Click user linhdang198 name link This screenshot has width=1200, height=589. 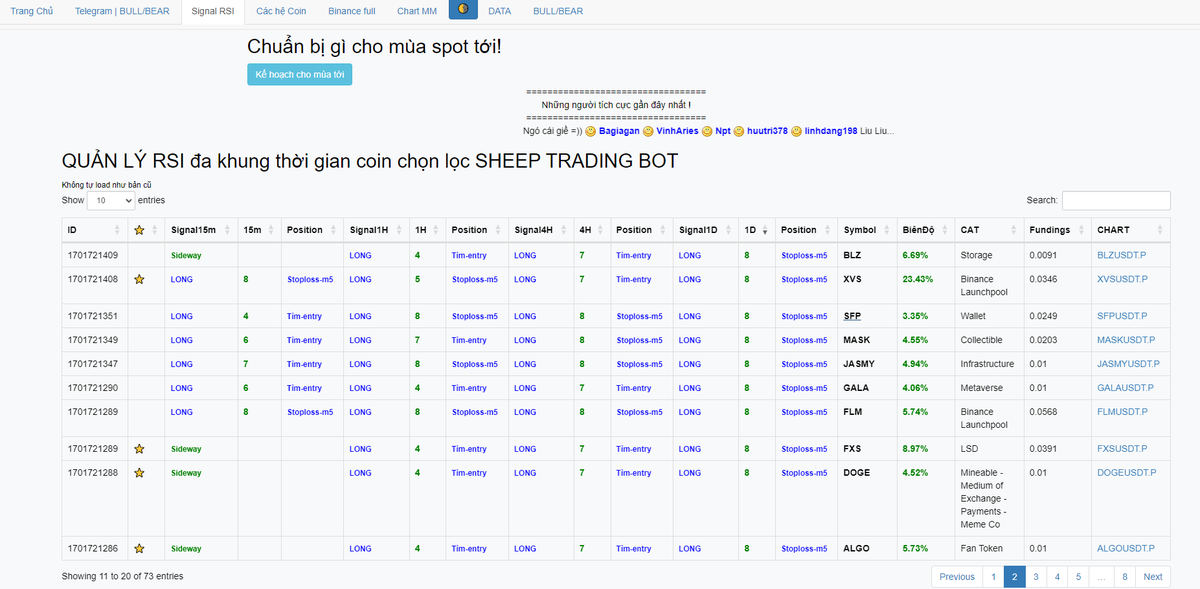831,131
